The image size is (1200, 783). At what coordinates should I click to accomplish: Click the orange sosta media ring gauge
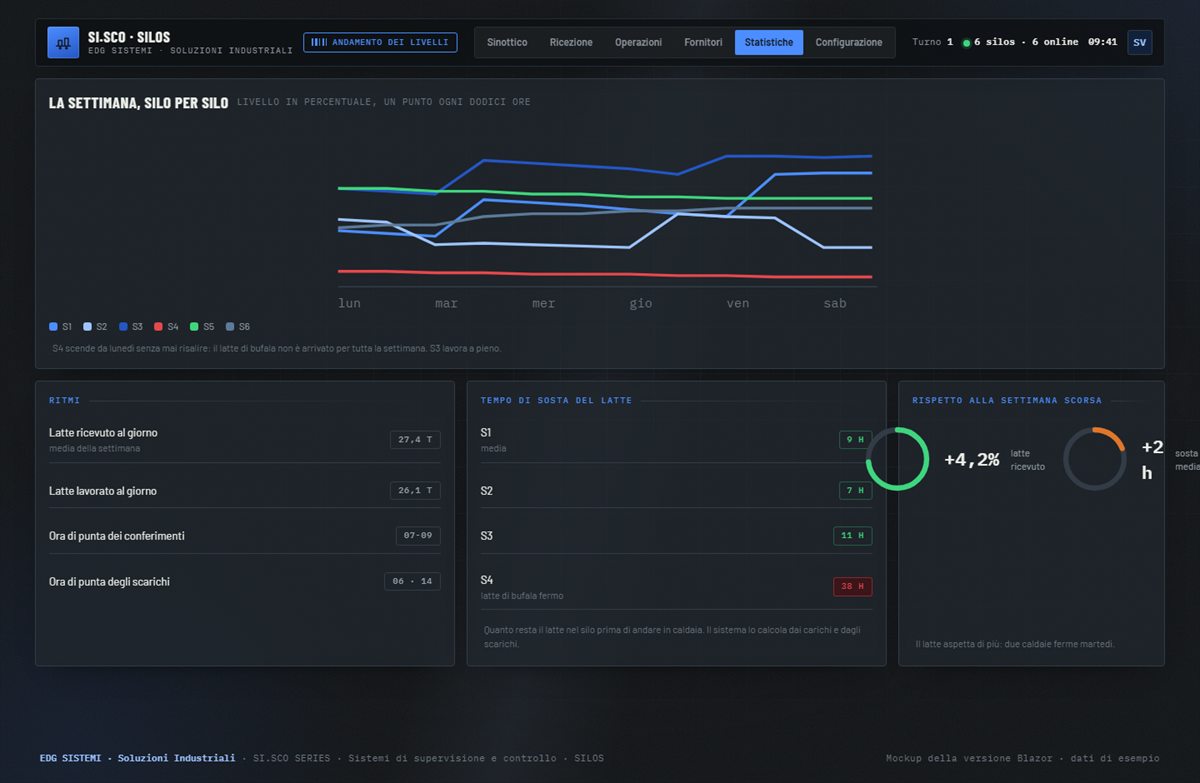[x=1094, y=459]
